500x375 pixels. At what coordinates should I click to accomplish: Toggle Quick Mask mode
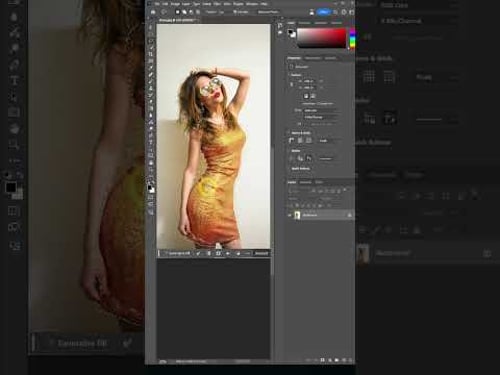click(x=151, y=198)
